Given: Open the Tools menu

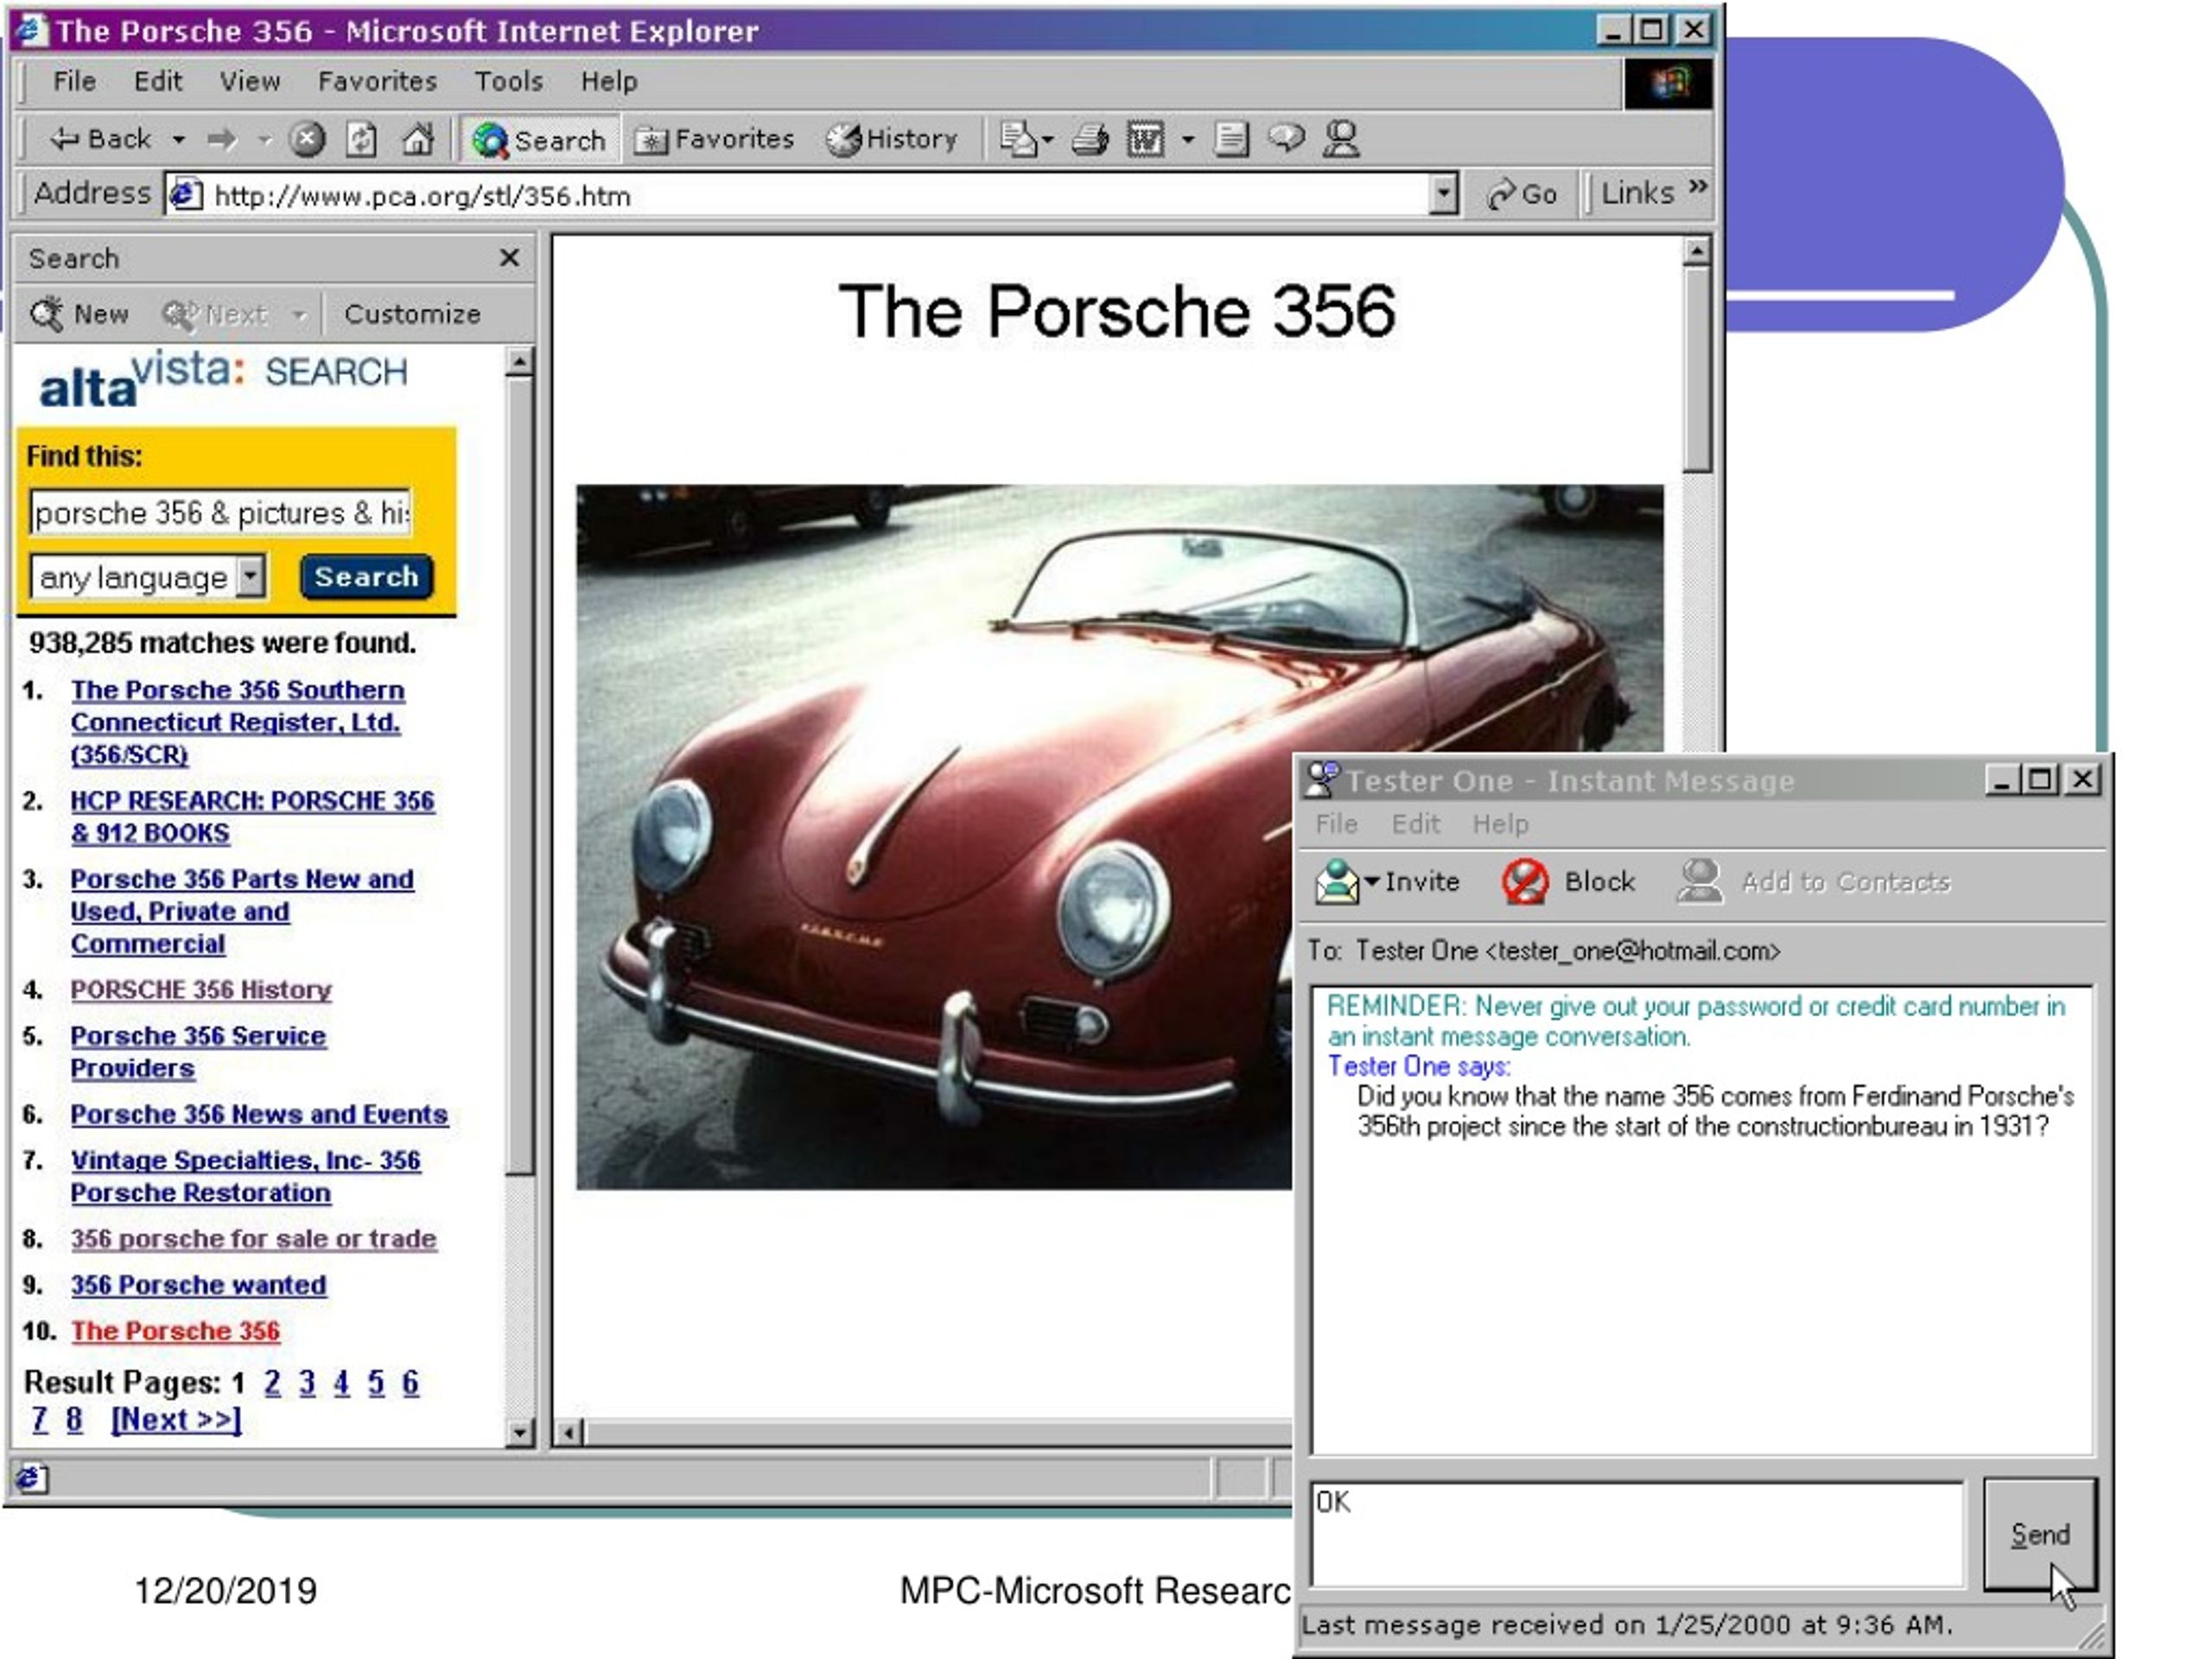Looking at the screenshot, I should (508, 81).
